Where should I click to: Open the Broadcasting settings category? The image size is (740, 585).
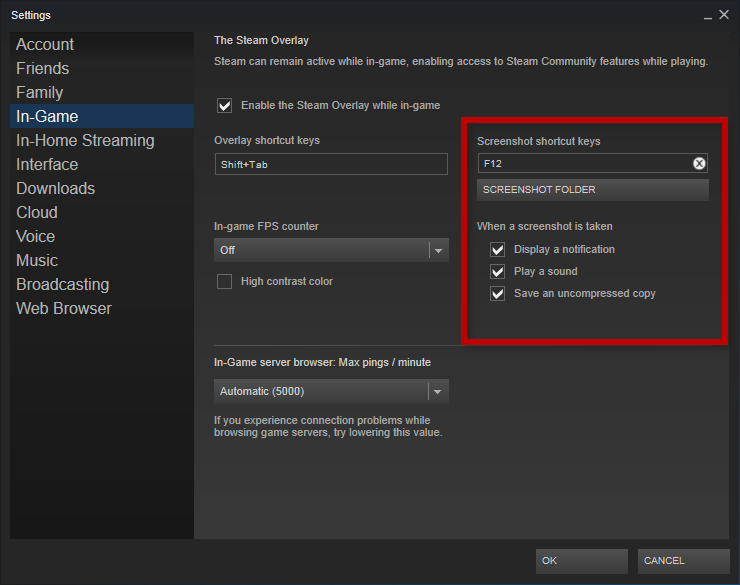click(102, 284)
